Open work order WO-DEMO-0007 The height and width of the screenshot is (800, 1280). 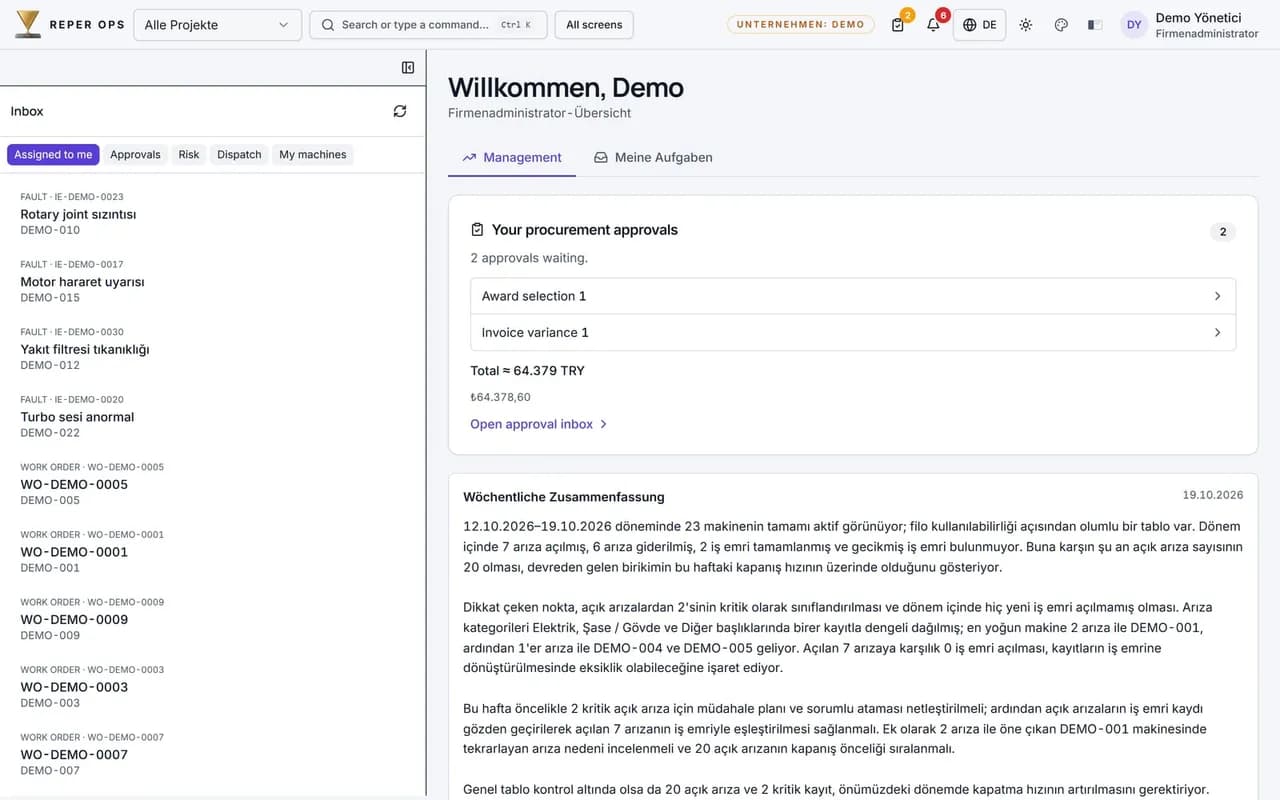coord(213,753)
